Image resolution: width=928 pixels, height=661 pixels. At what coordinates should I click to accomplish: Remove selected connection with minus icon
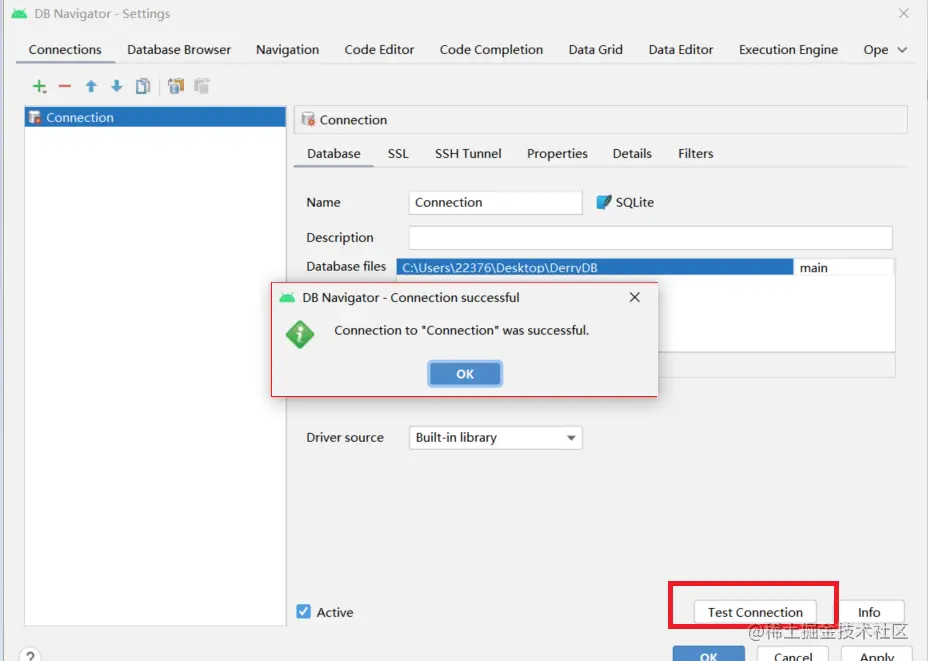[x=65, y=86]
